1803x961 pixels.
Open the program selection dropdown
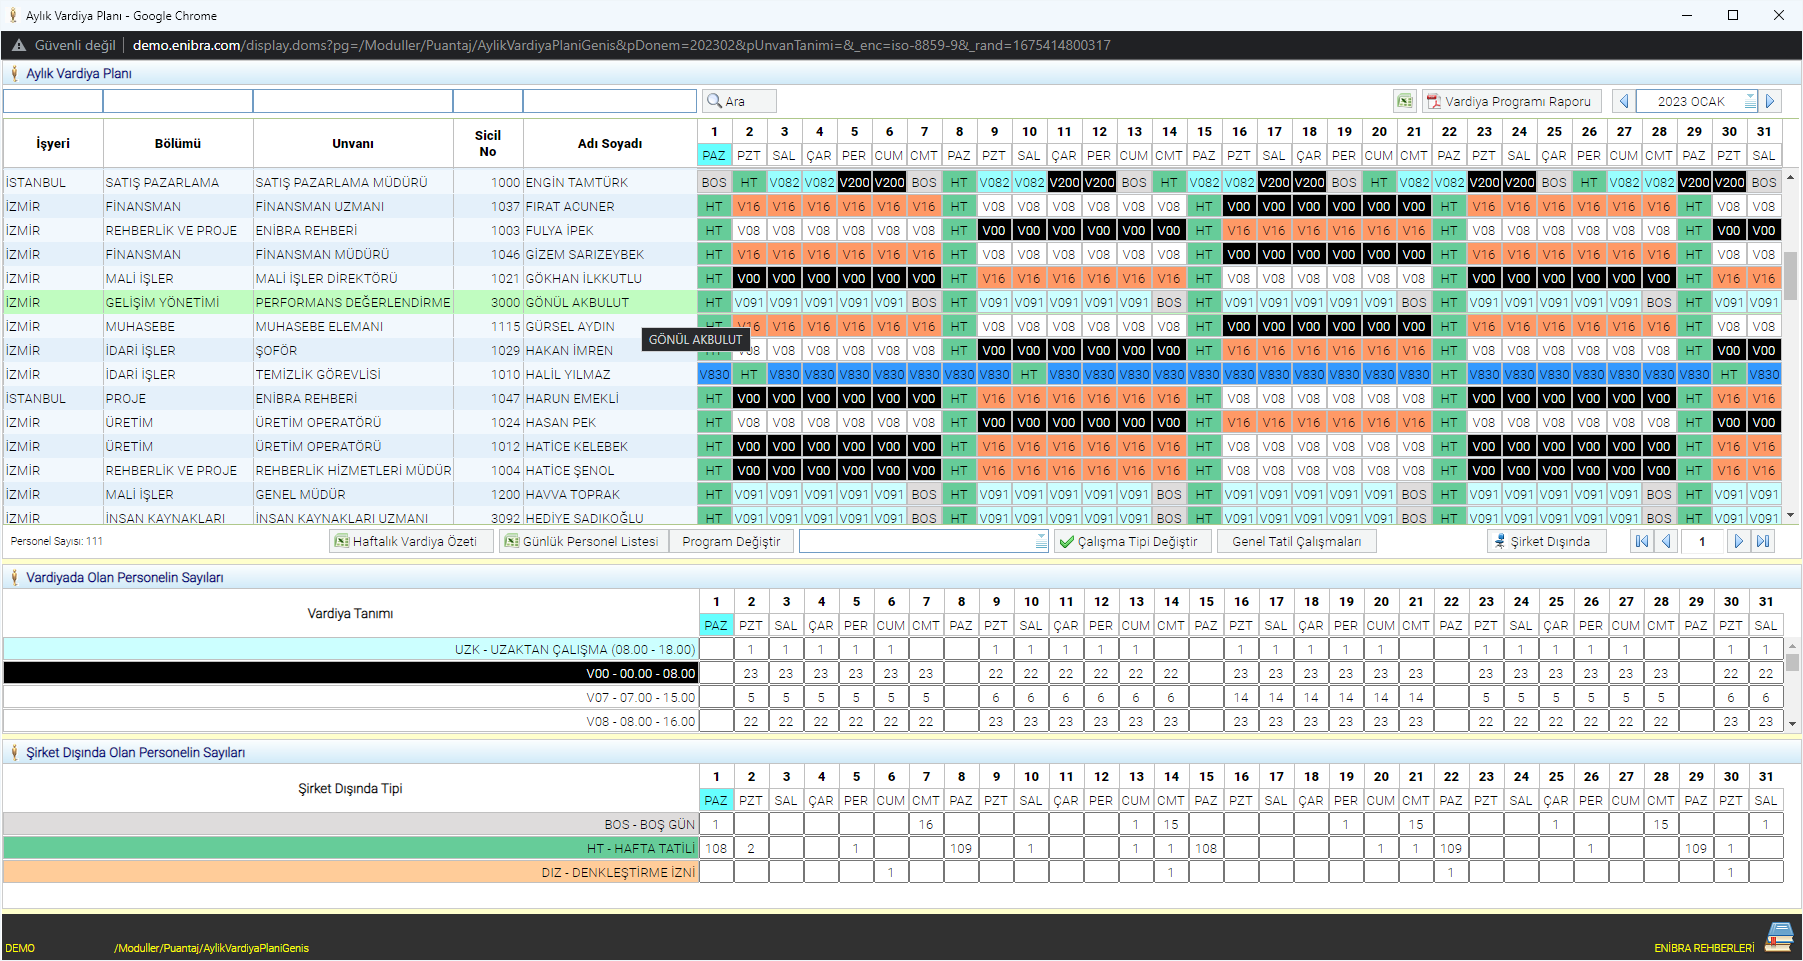coord(1041,541)
